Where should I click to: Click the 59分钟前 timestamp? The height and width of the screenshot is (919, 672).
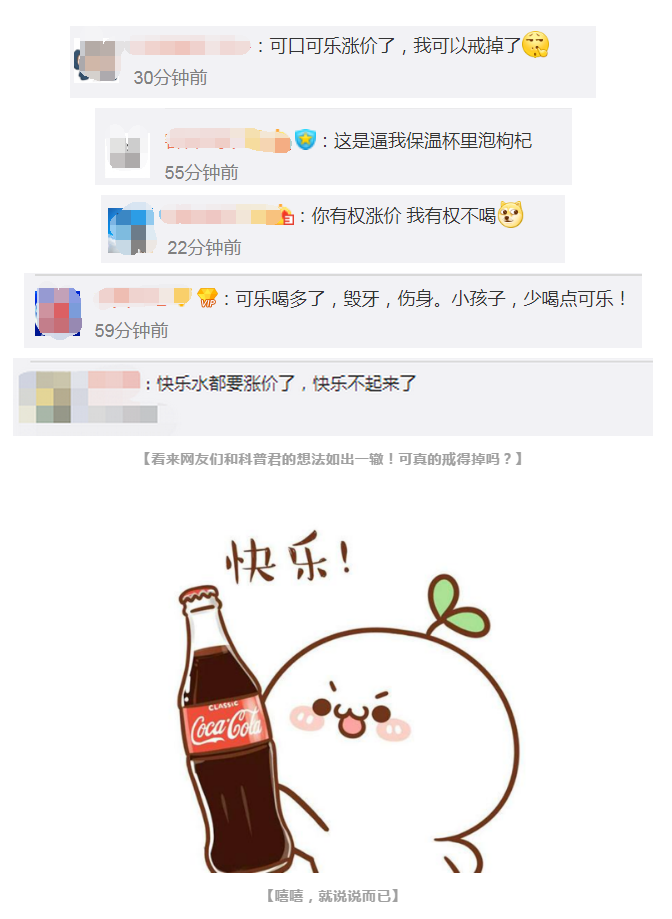[x=131, y=331]
